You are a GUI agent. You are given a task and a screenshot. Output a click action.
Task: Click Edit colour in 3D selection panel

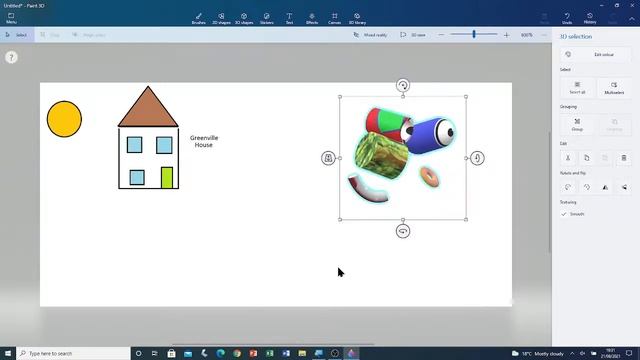[x=596, y=54]
